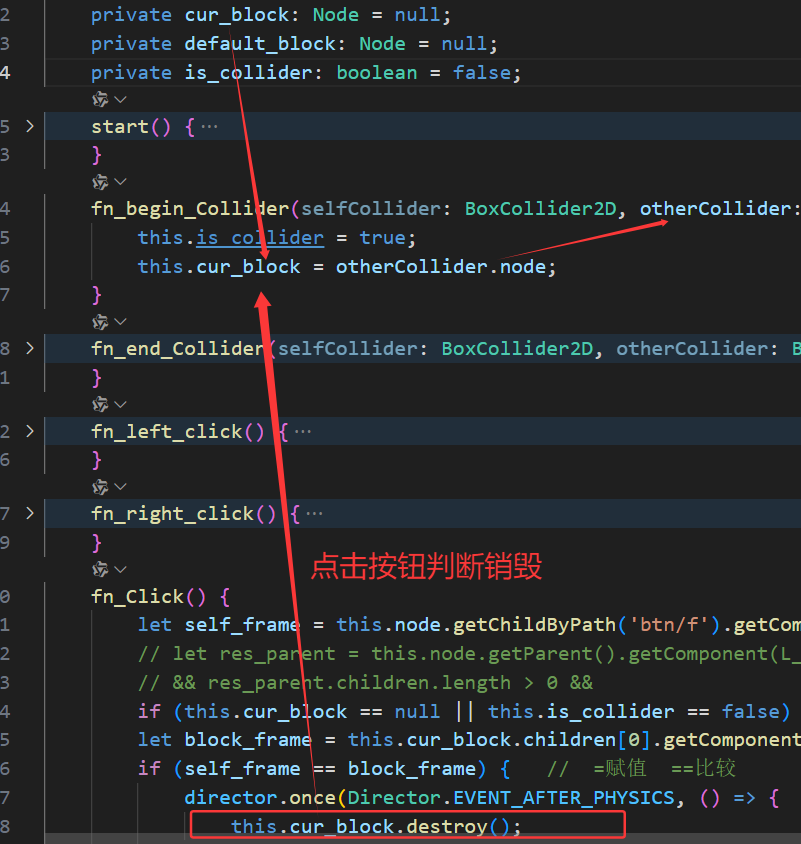801x844 pixels.
Task: Open the code lens chevron above start()
Action: click(x=121, y=100)
